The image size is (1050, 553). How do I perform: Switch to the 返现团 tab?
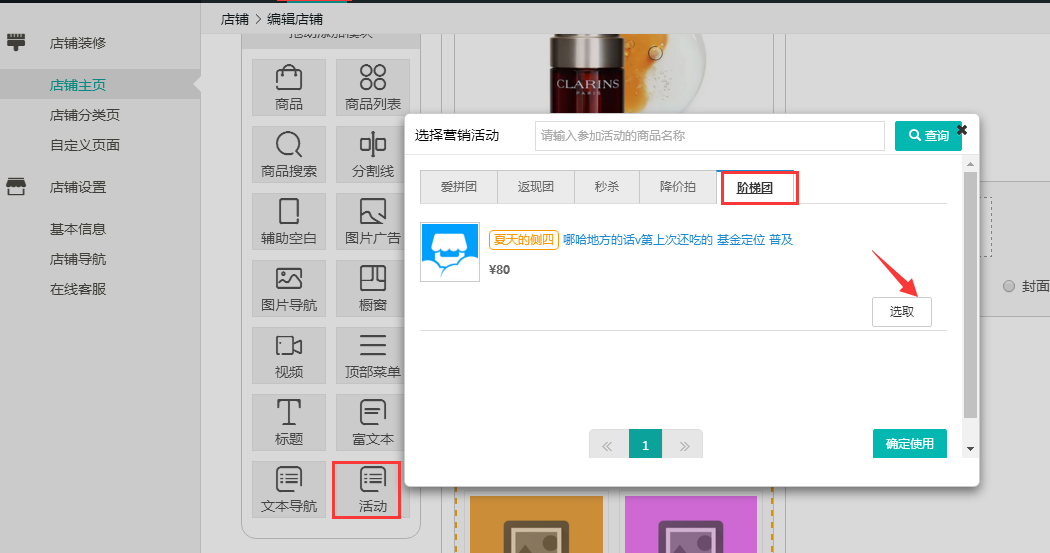(536, 187)
